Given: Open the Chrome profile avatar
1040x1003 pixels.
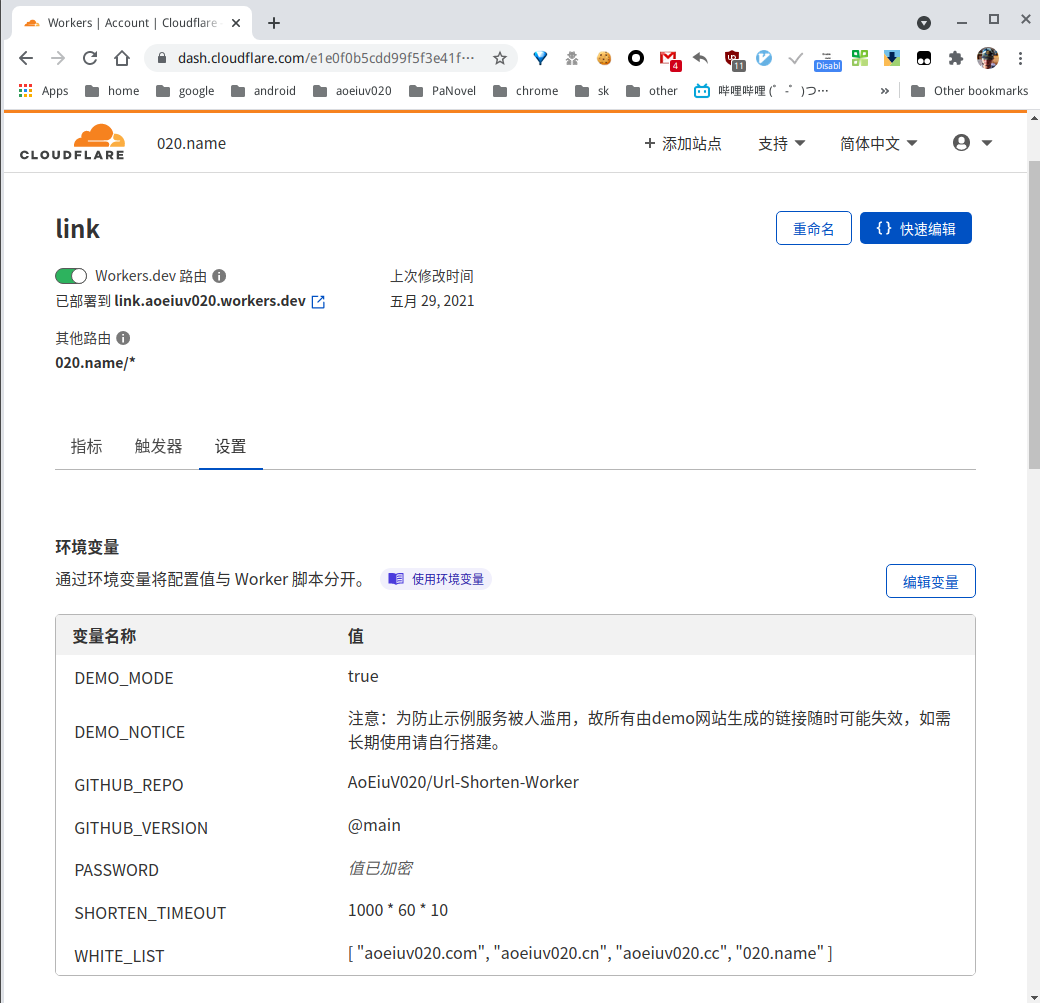Looking at the screenshot, I should tap(988, 58).
